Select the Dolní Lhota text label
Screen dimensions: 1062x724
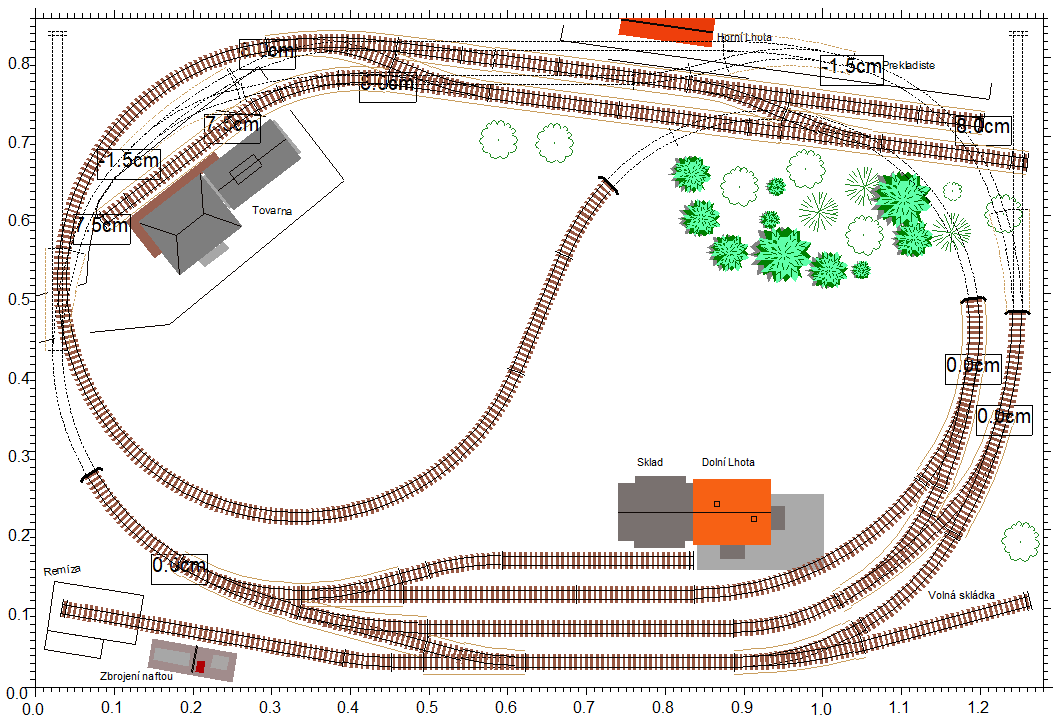[728, 462]
